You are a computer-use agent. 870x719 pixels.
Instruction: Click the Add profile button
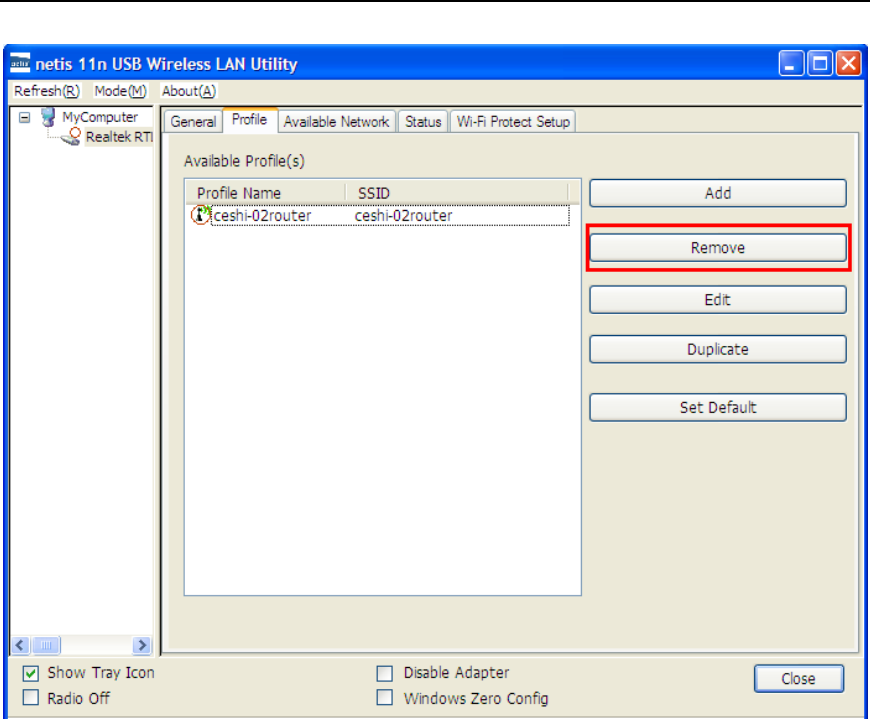tap(717, 193)
